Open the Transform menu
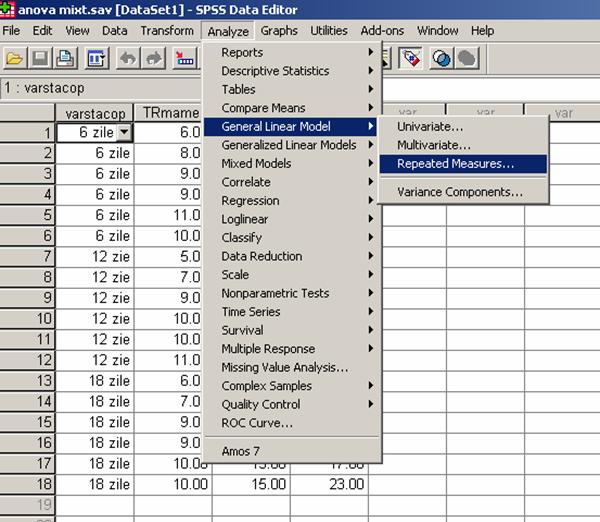The image size is (600, 522). (167, 31)
